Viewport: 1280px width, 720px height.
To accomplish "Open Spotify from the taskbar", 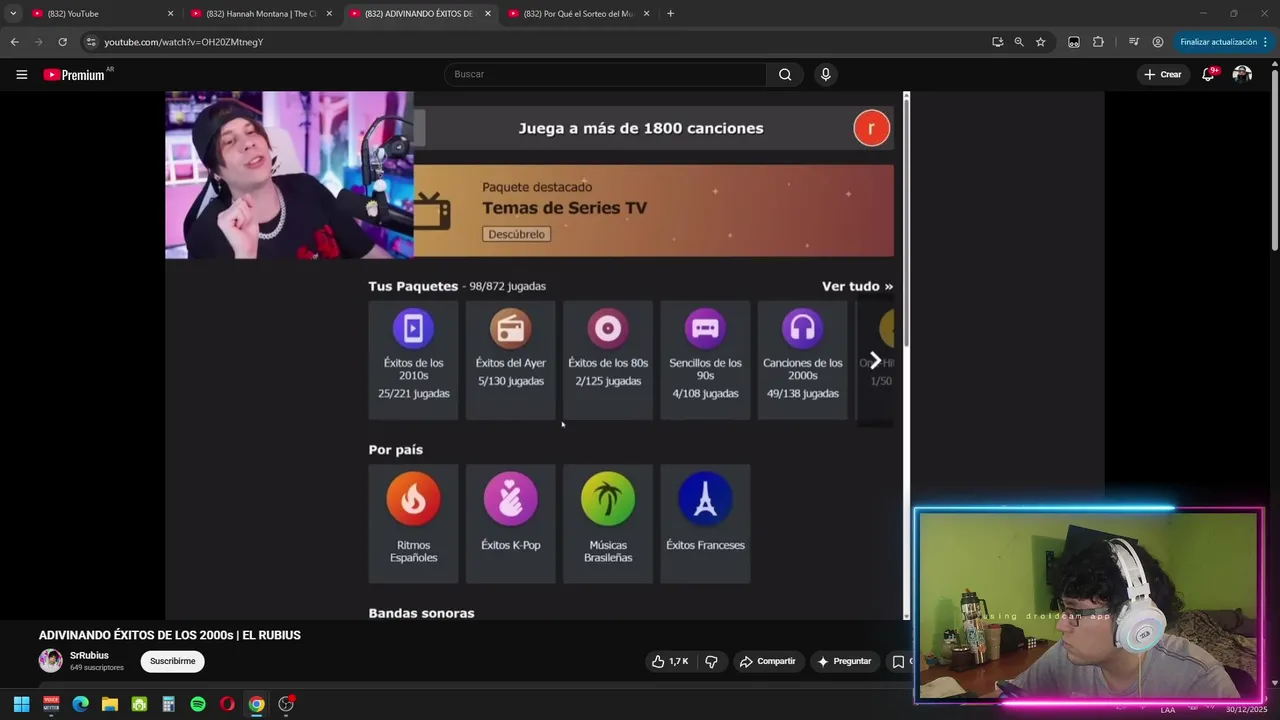I will click(198, 704).
